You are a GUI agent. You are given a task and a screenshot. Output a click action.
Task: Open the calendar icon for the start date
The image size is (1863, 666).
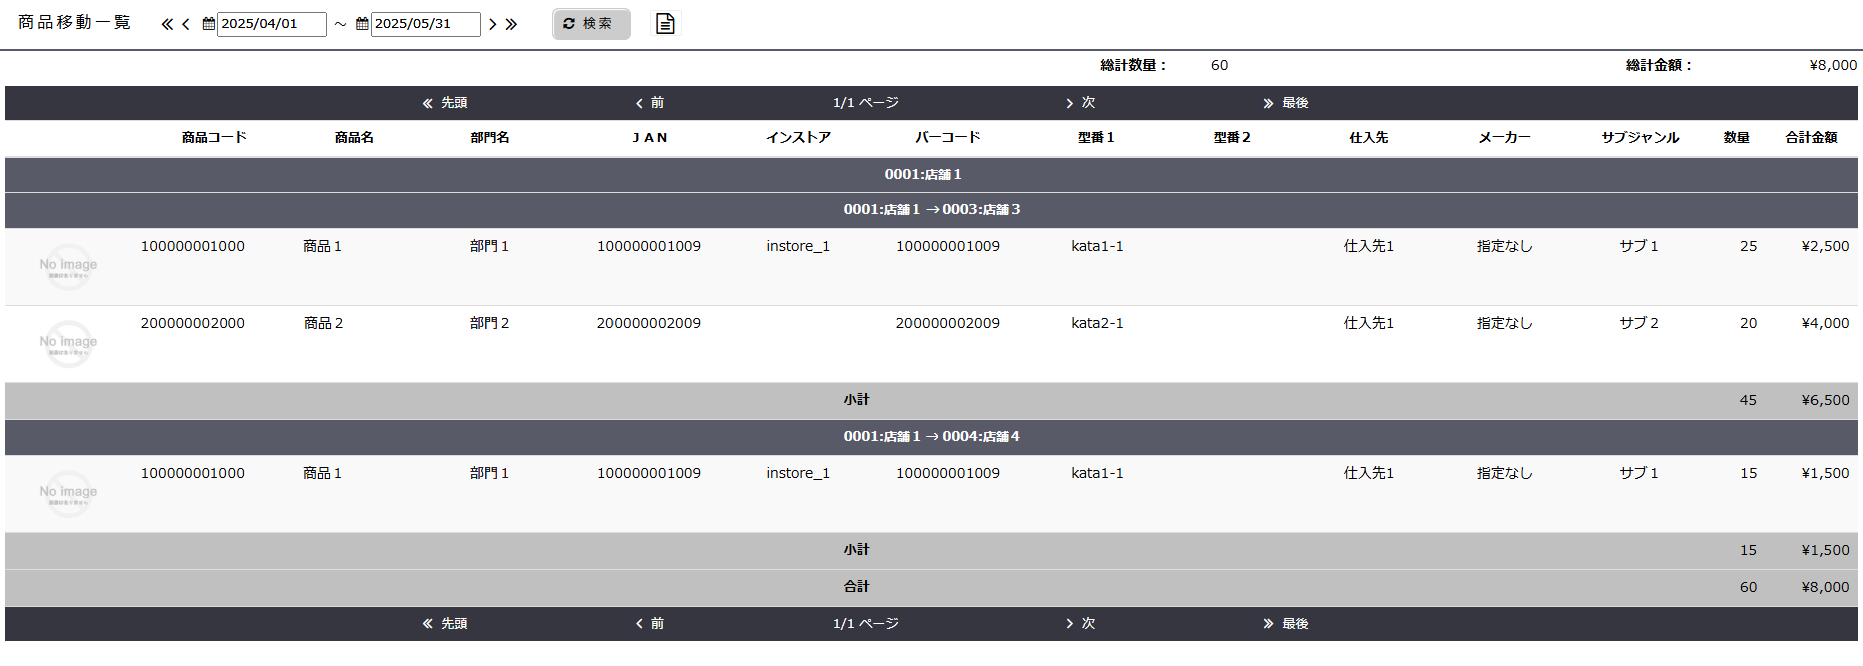point(209,24)
